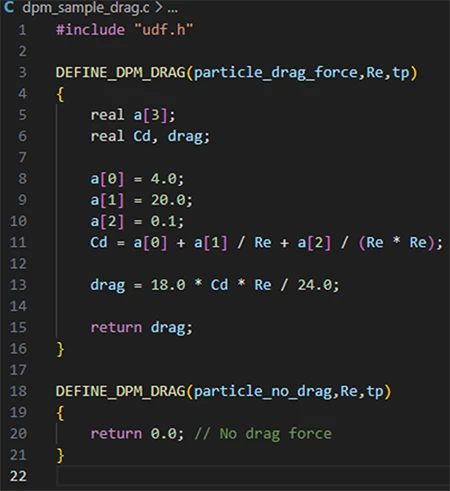The height and width of the screenshot is (491, 450).
Task: Click line number 11 in gutter
Action: pos(18,242)
